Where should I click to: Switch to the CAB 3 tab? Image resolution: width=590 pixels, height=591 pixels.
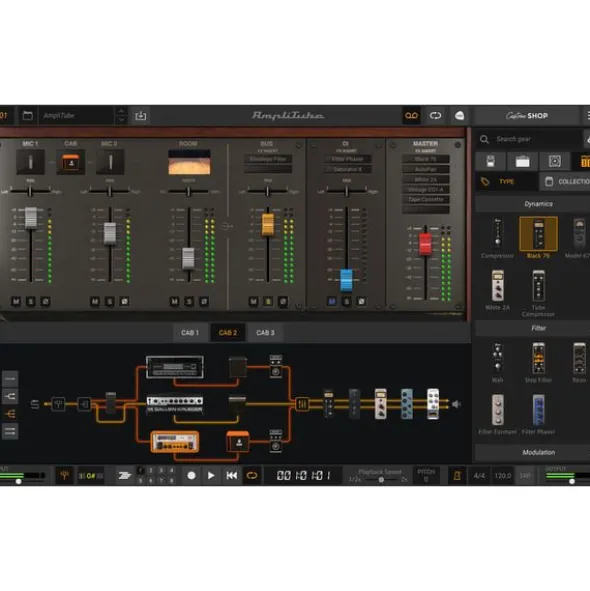click(x=265, y=333)
